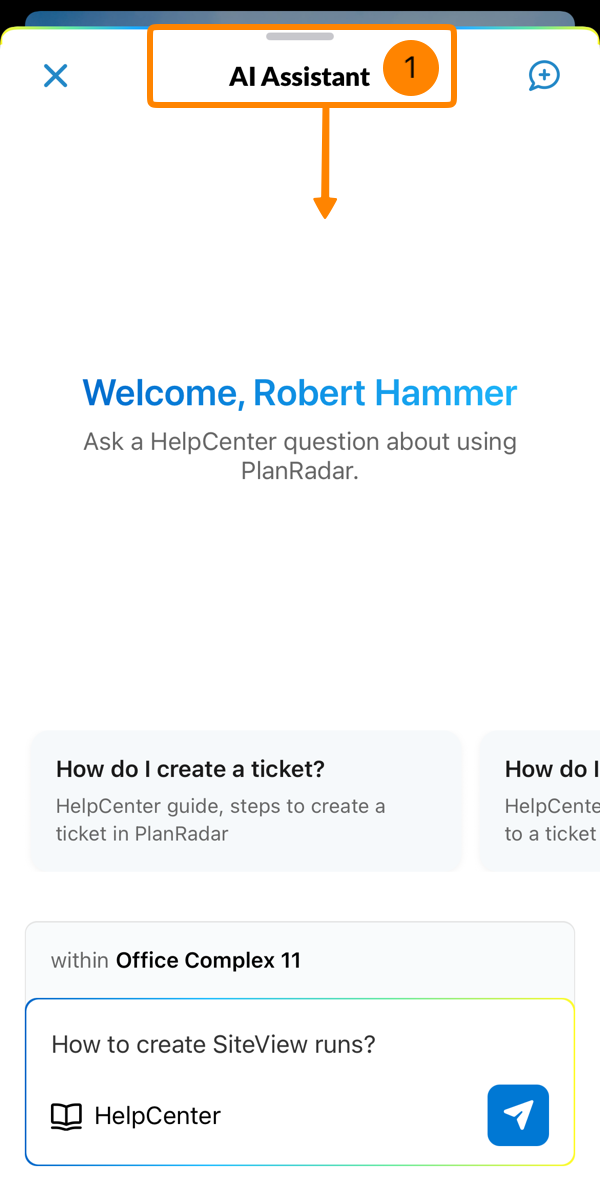
Task: Click the dimmed background strip above the sheet
Action: (x=300, y=17)
